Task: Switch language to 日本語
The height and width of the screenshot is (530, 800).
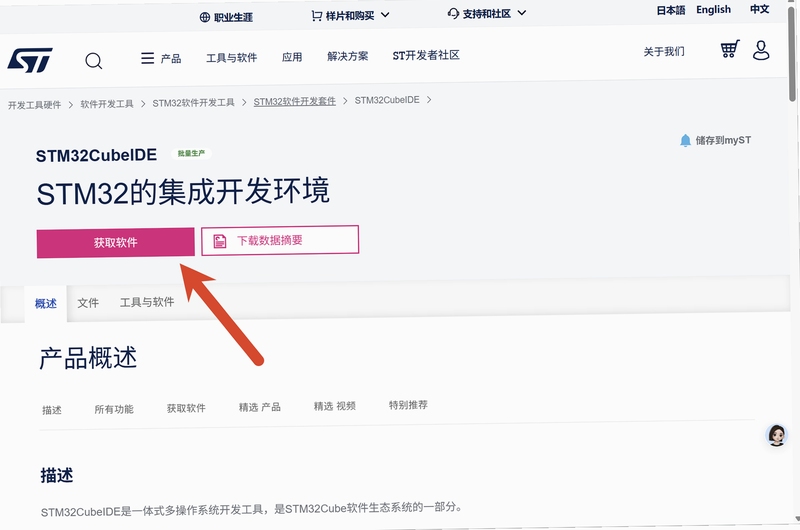Action: point(670,10)
